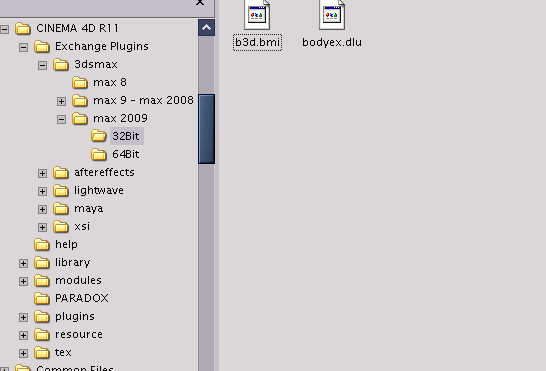Screen dimensions: 546x371
Task: Select the max 8 tree label
Action: (110, 82)
